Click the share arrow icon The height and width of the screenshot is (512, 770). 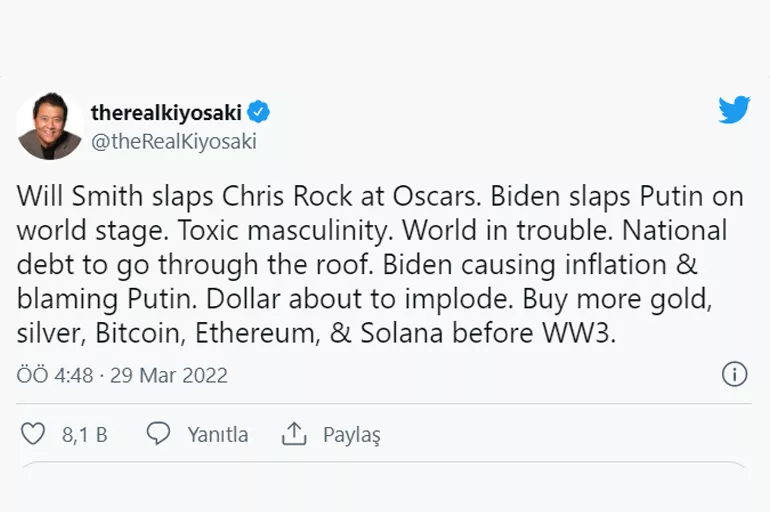(x=293, y=434)
